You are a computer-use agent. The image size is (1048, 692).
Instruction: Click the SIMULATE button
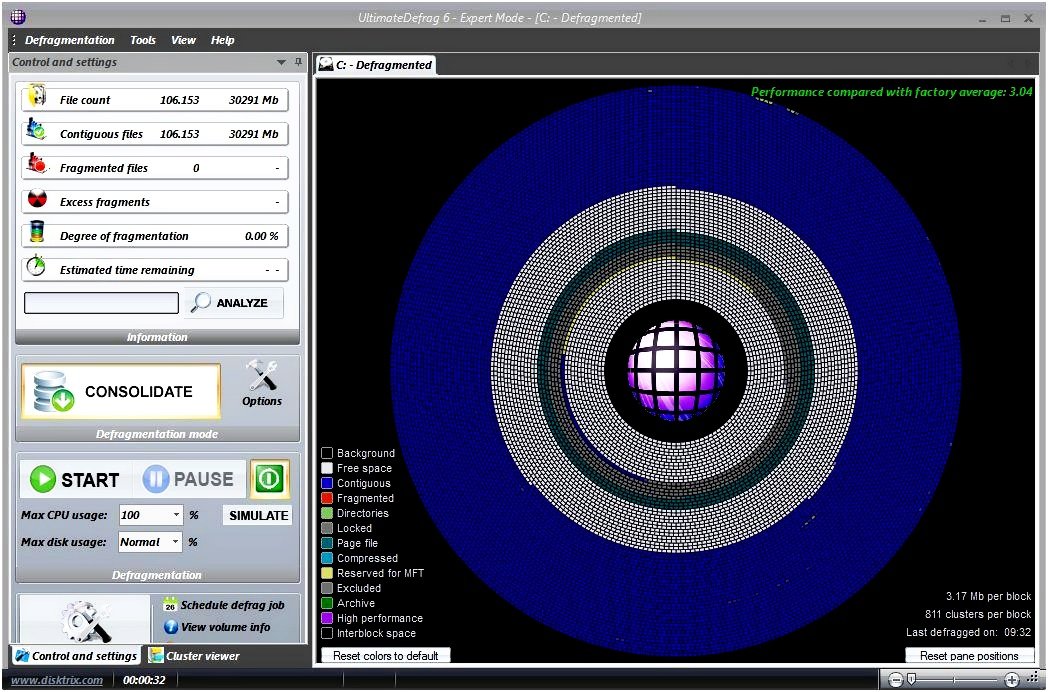pyautogui.click(x=258, y=515)
